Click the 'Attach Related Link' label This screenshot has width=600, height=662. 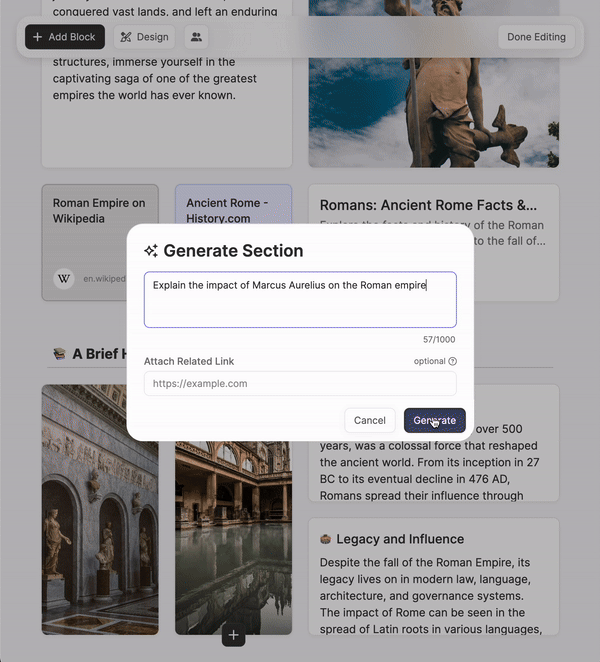click(189, 361)
